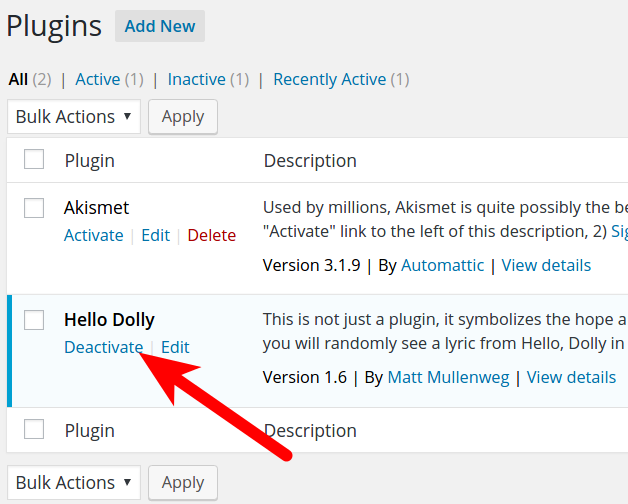
Task: Tick the Akismet plugin checkbox
Action: pos(34,208)
